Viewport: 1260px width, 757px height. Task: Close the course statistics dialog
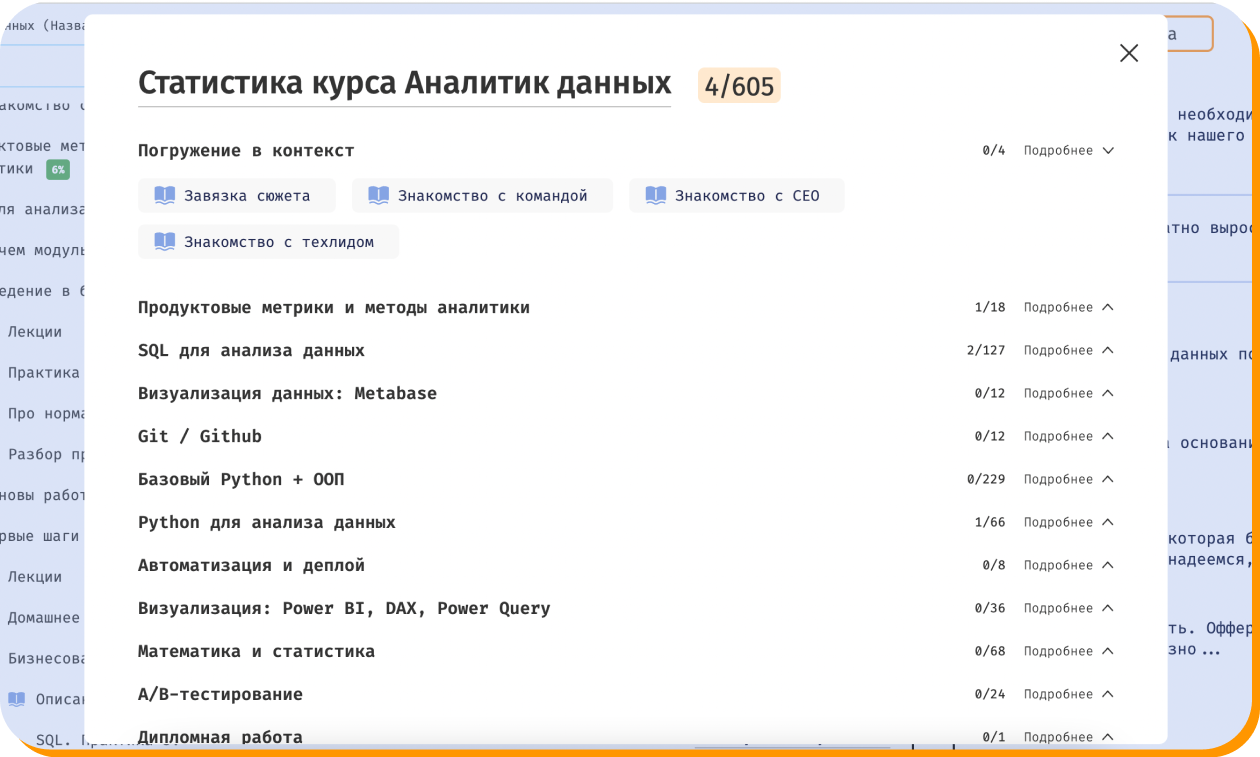[1128, 54]
